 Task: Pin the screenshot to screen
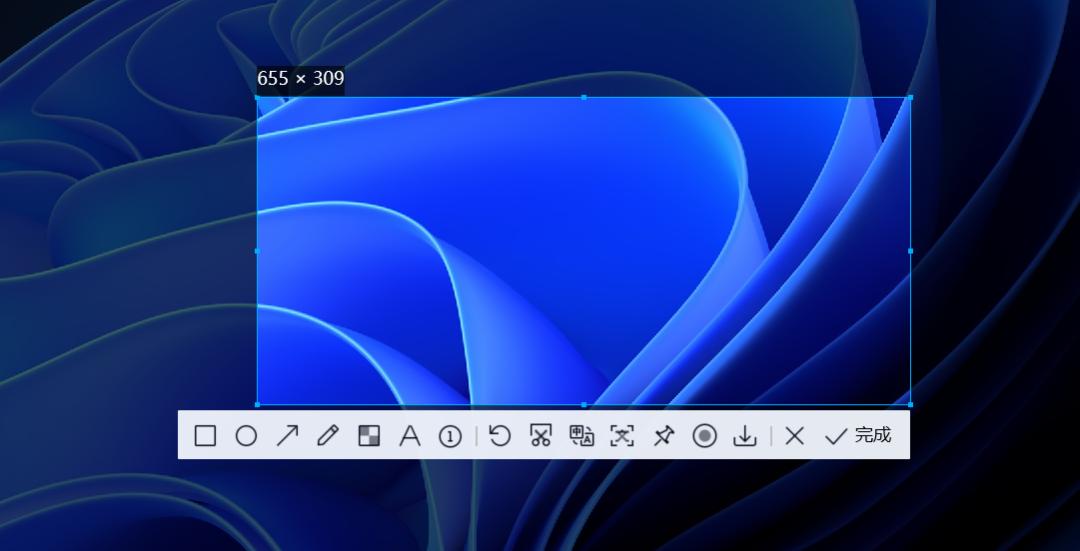pyautogui.click(x=663, y=436)
